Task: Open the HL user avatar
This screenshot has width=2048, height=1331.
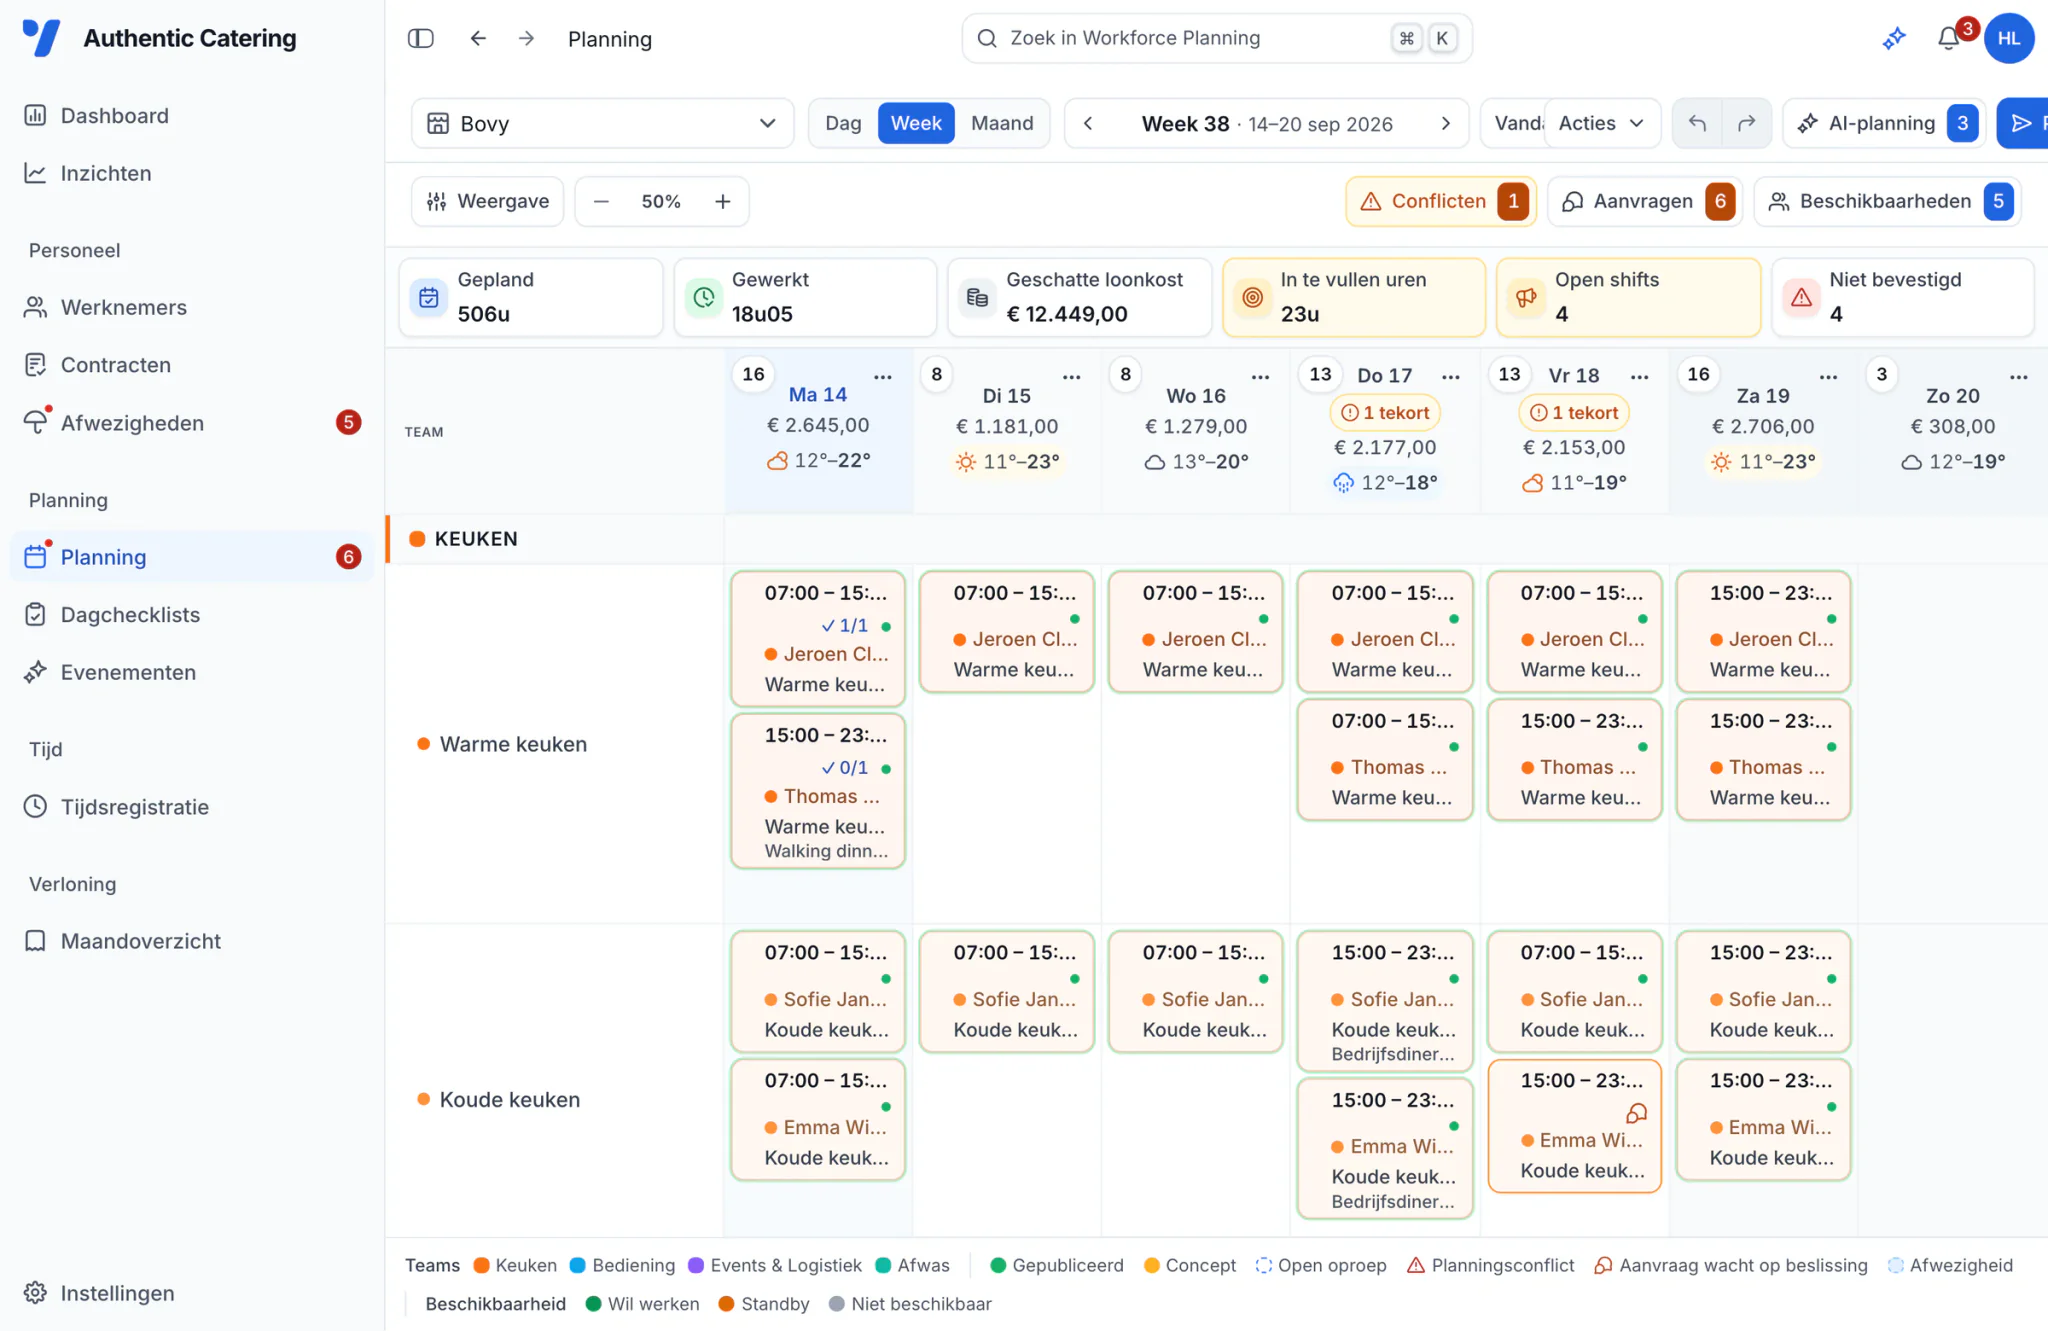Action: click(x=2009, y=39)
